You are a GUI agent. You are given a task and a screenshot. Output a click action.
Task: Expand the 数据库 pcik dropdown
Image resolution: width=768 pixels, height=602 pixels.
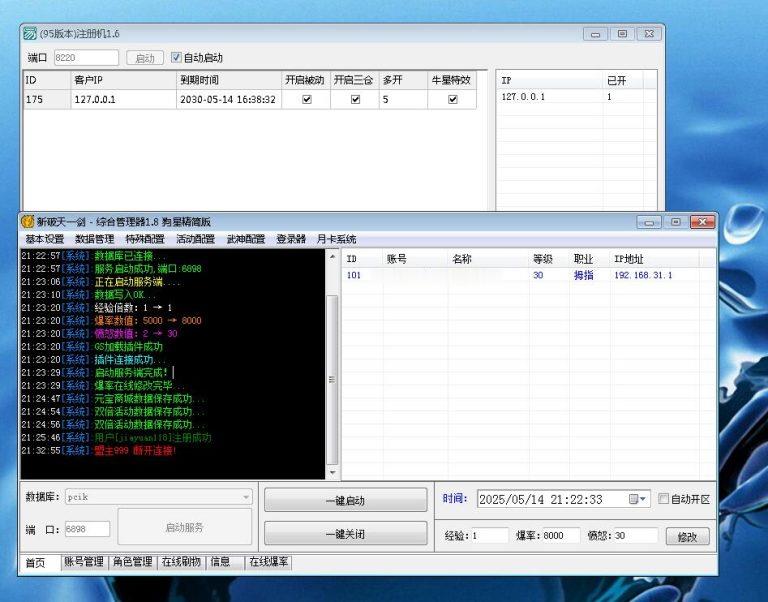(x=245, y=497)
